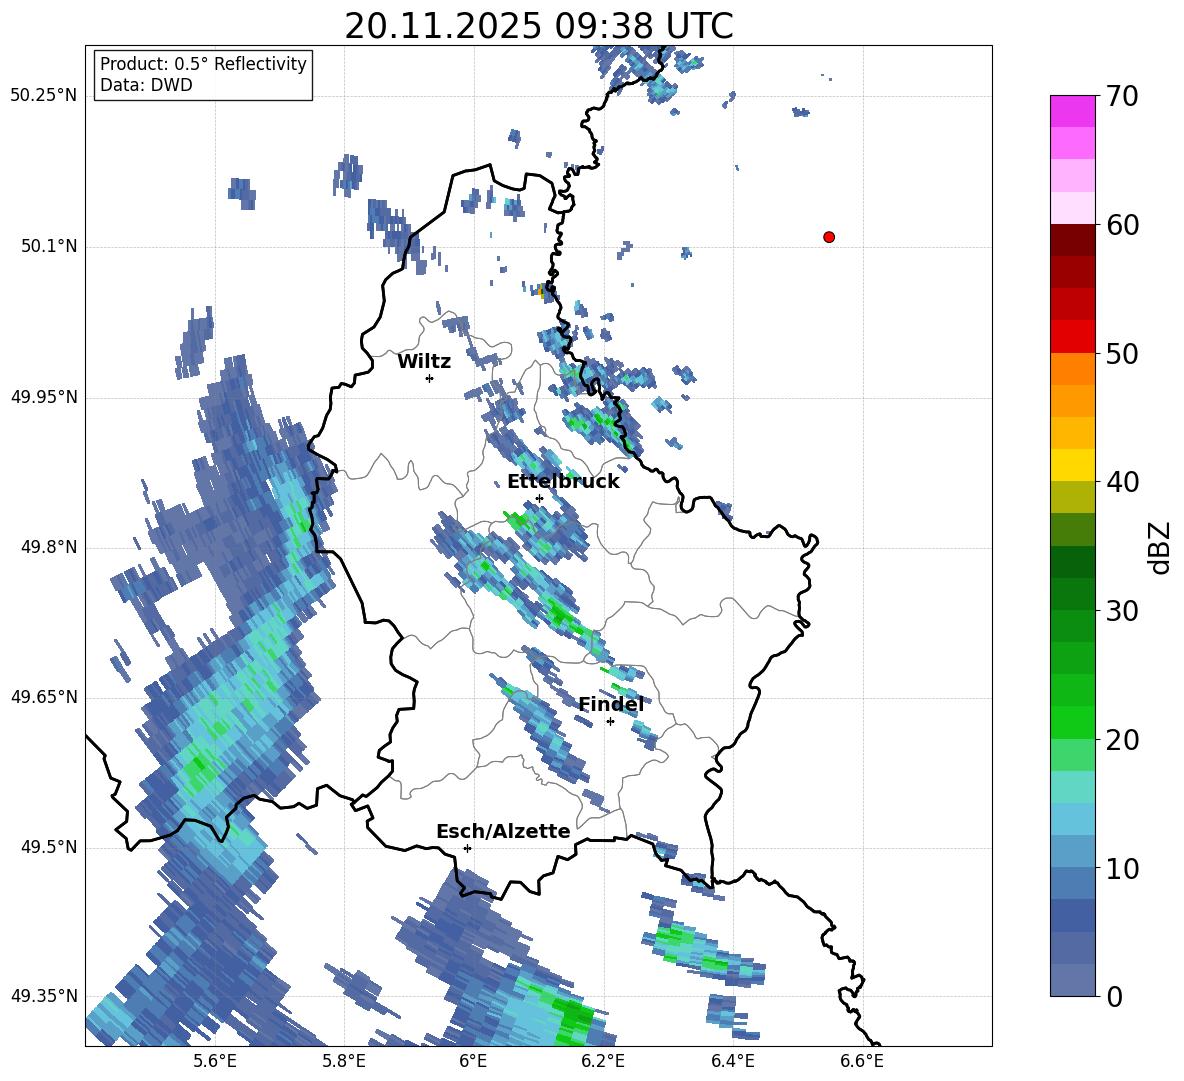Click the Findel cross marker
This screenshot has width=1184, height=1081.
[610, 722]
